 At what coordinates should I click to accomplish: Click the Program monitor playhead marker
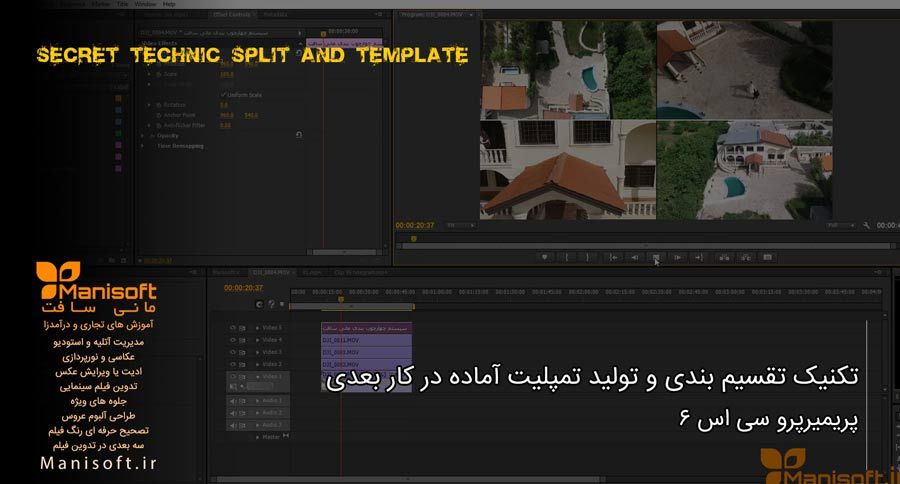[x=413, y=238]
